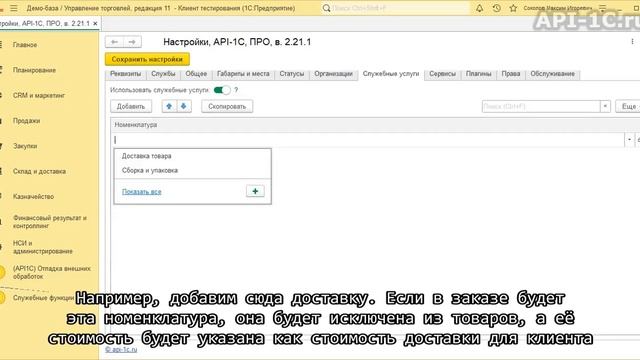This screenshot has width=640, height=360.
Task: Open the three-dot form menu
Action: (632, 42)
